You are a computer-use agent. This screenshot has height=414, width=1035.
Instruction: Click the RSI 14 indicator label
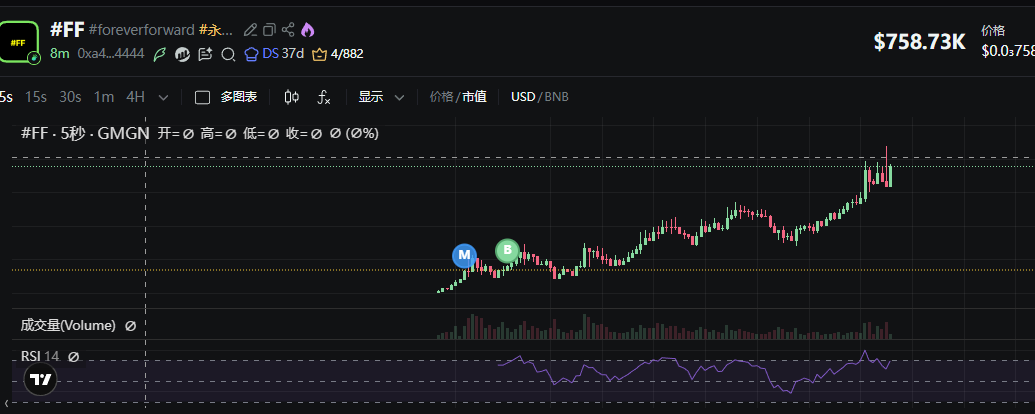40,357
